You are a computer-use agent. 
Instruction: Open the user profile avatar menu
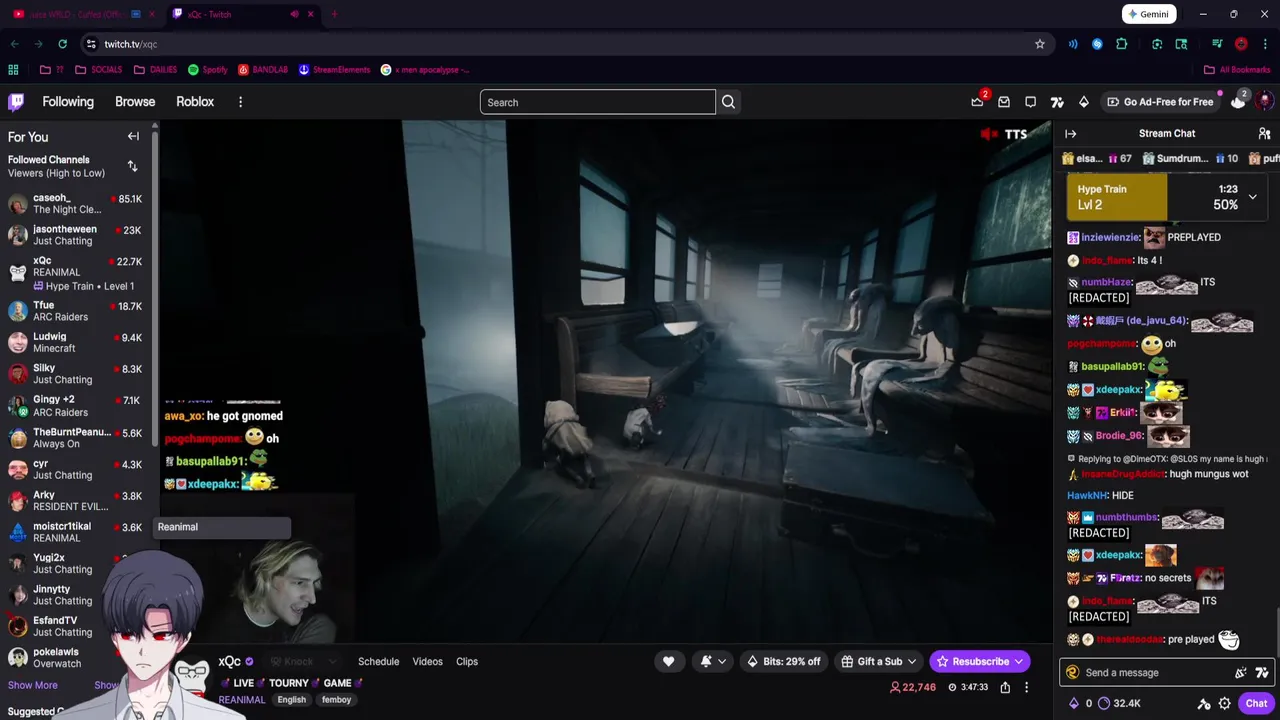1264,102
